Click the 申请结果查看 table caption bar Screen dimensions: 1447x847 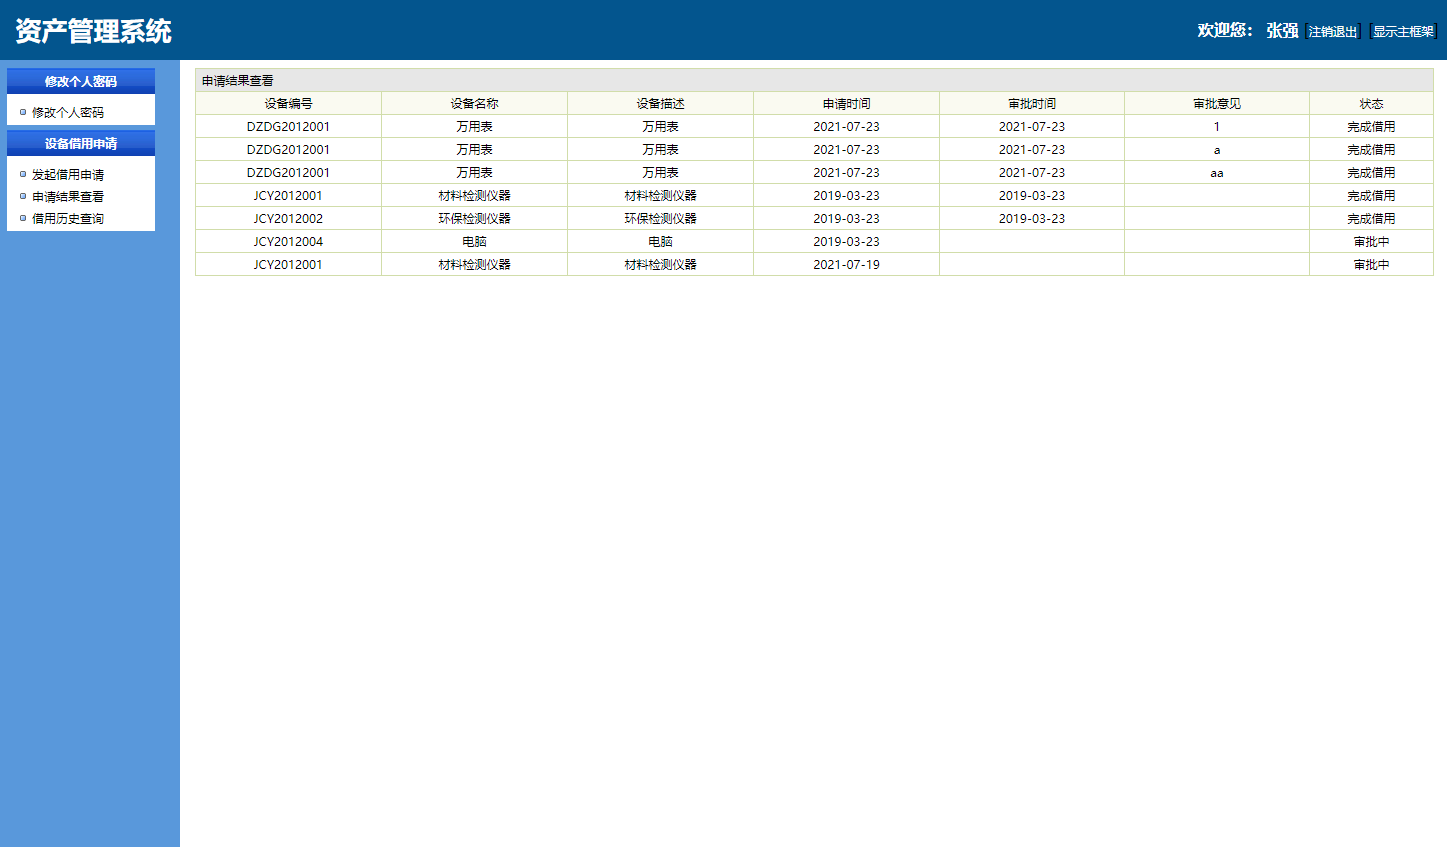(x=814, y=80)
